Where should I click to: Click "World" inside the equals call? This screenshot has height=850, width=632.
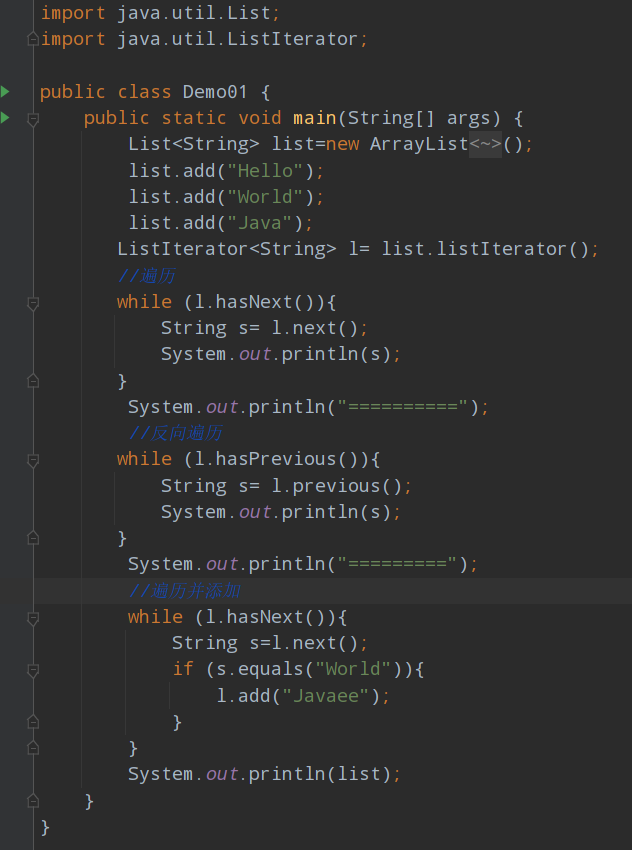[353, 669]
